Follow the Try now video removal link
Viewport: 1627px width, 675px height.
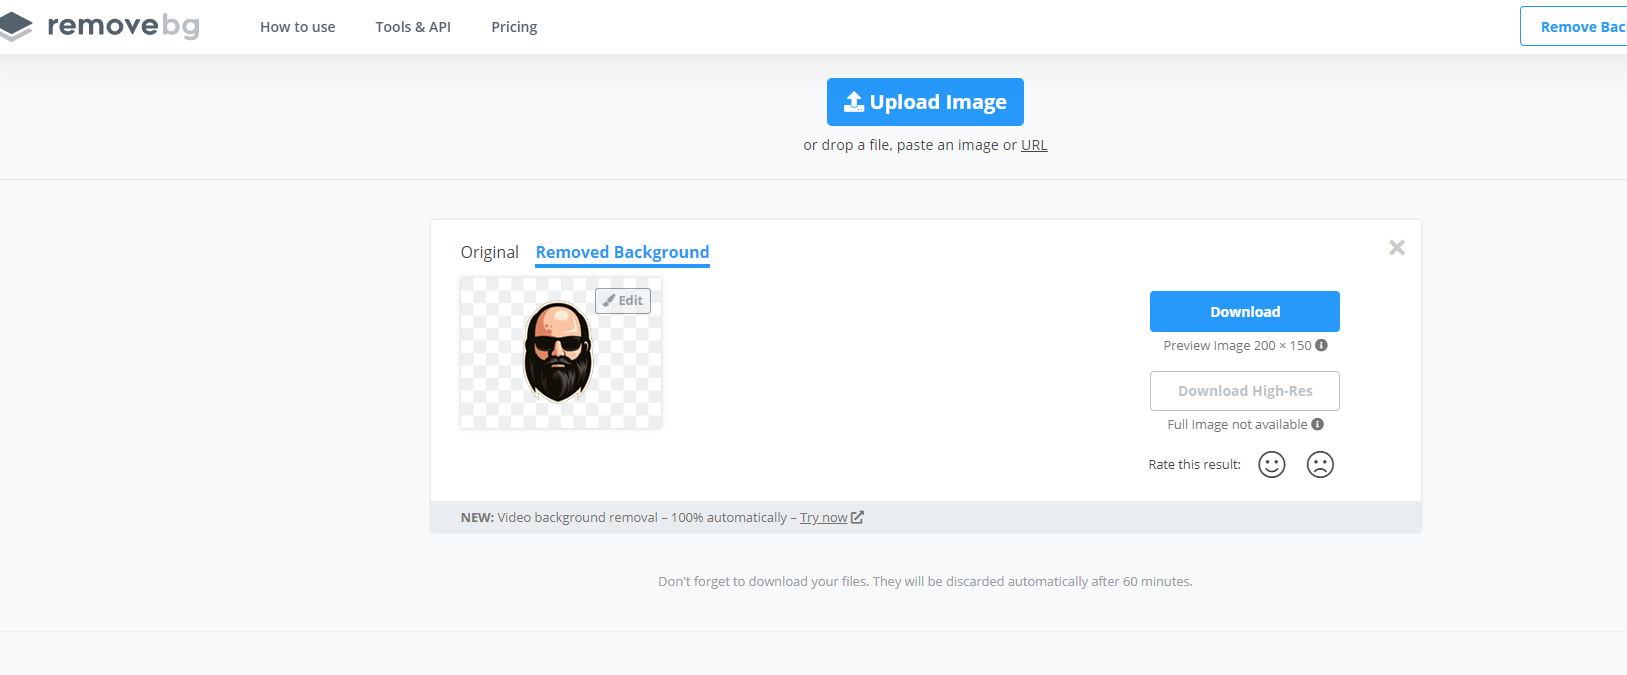coord(823,518)
